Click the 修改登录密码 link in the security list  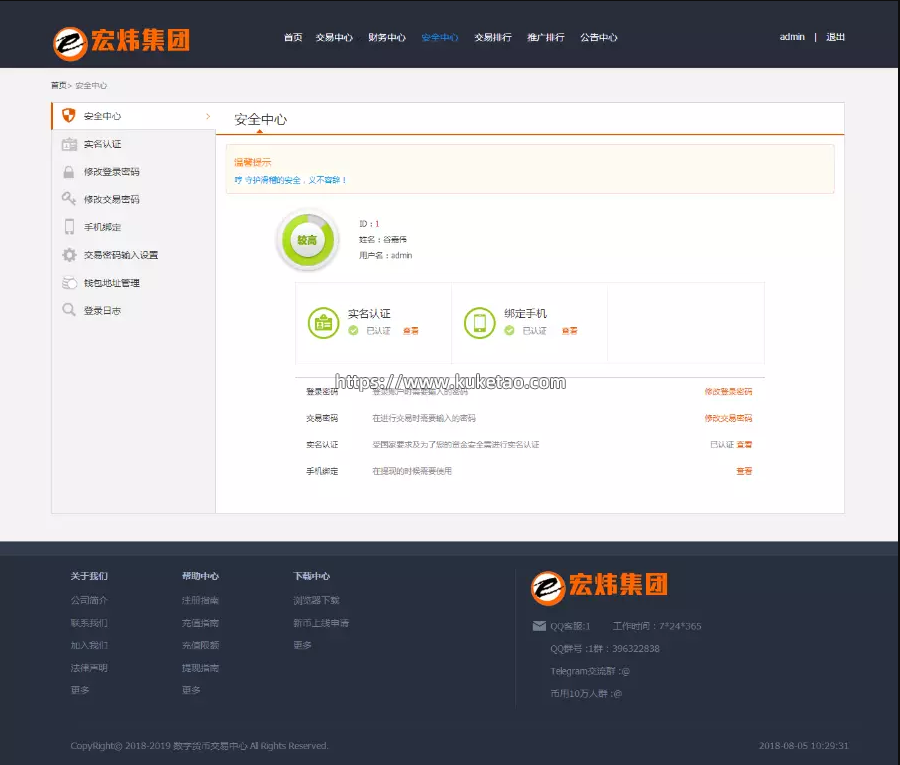[x=728, y=392]
